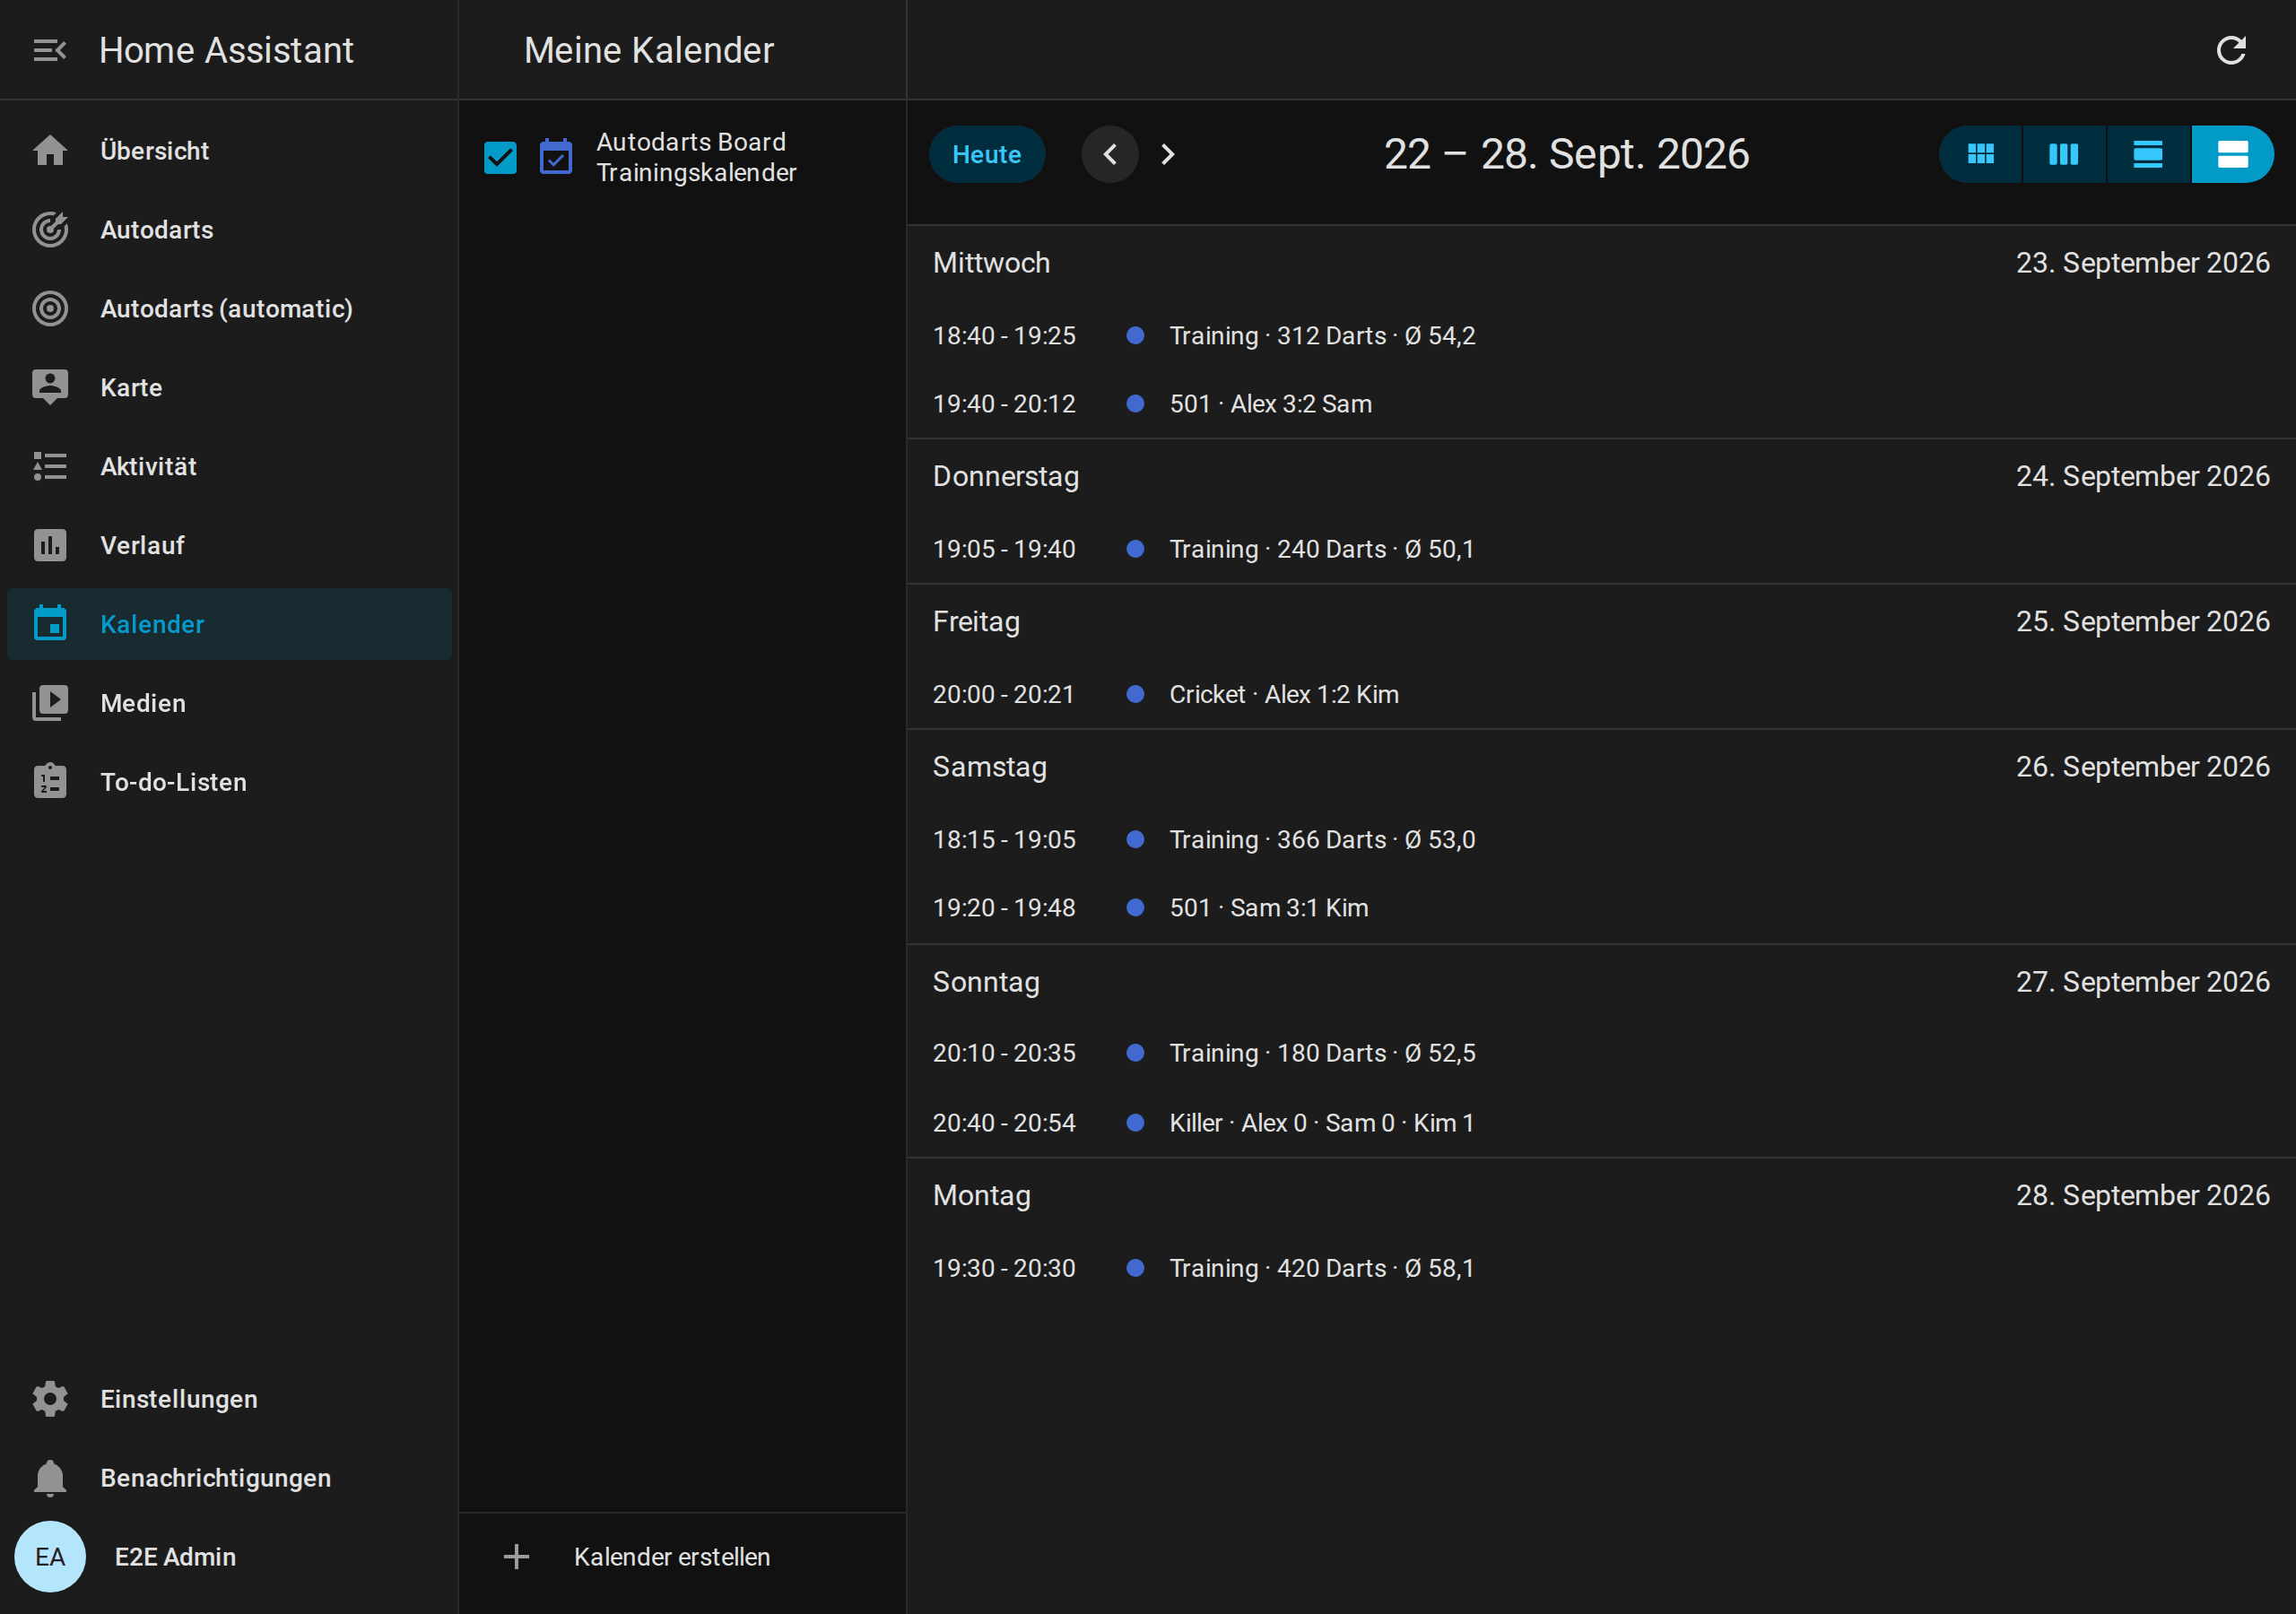This screenshot has width=2296, height=1614.
Task: Click the 22 – 28. Sept. 2026 title
Action: (1566, 154)
